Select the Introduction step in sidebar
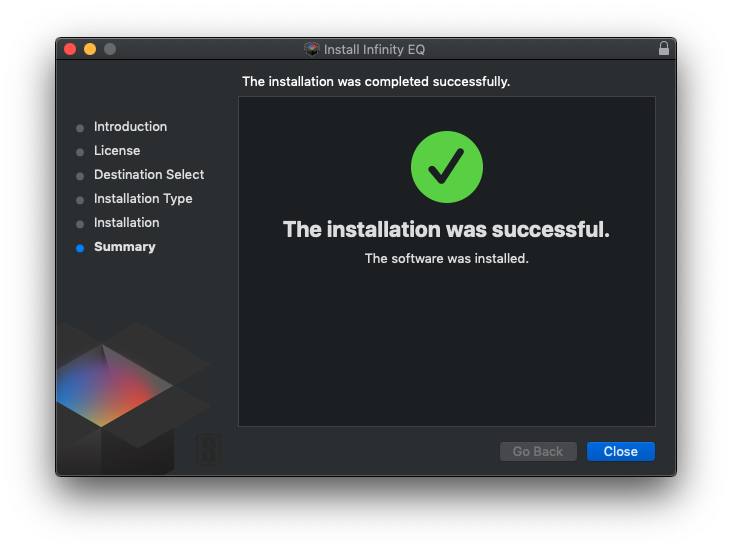 pos(130,127)
